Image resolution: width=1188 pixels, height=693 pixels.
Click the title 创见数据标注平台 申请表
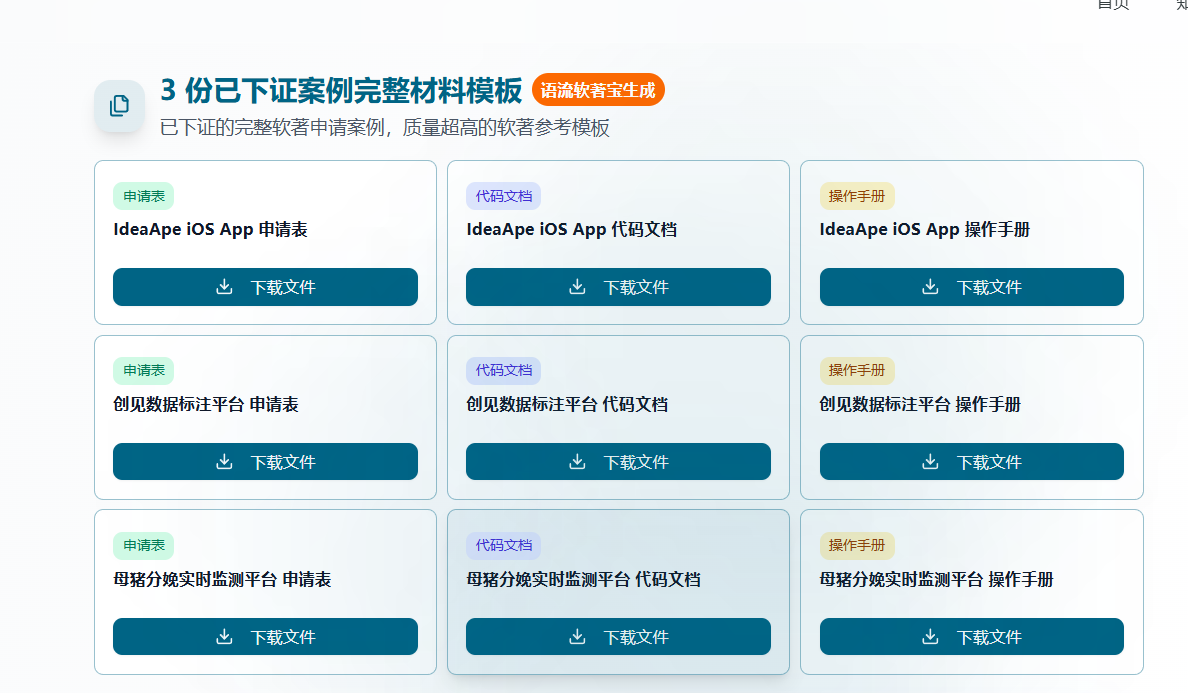click(206, 404)
